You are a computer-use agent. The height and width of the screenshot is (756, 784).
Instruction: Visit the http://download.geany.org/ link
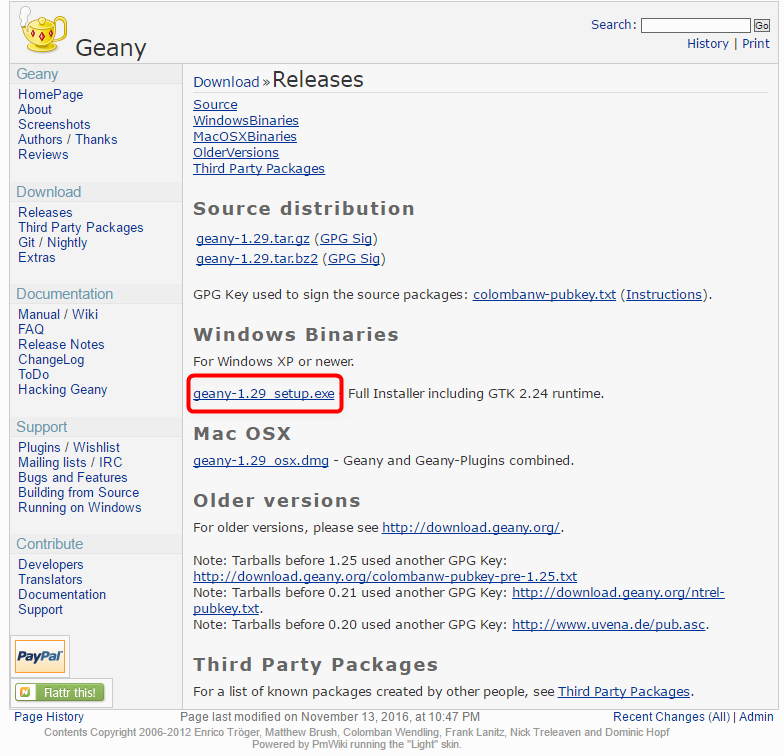point(470,528)
